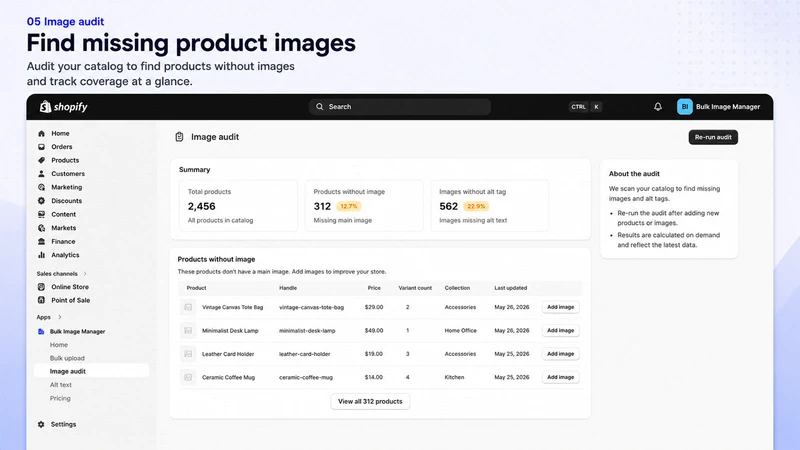Click the minimalist-desk-lamp handle
Image resolution: width=800 pixels, height=450 pixels.
coord(307,331)
